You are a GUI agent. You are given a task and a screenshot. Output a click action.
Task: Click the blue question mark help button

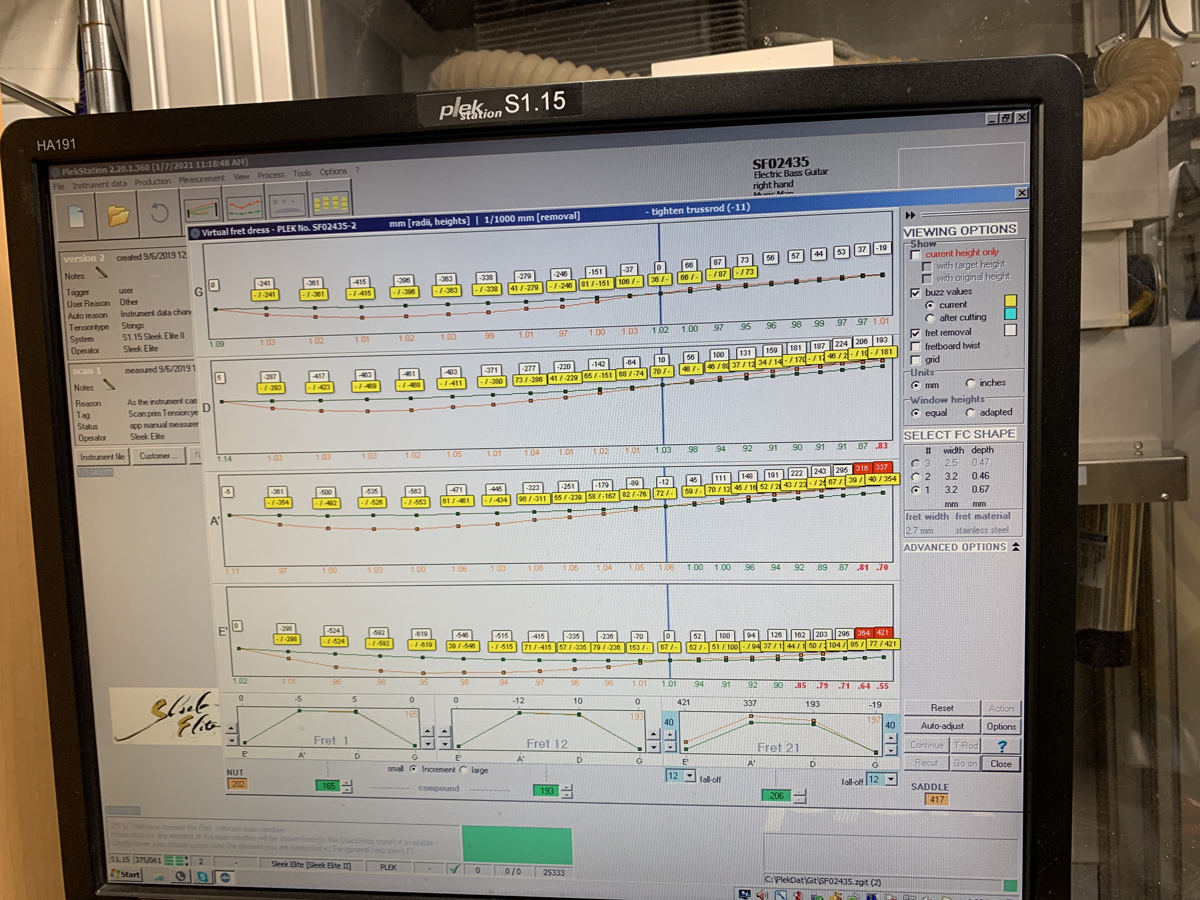1001,745
